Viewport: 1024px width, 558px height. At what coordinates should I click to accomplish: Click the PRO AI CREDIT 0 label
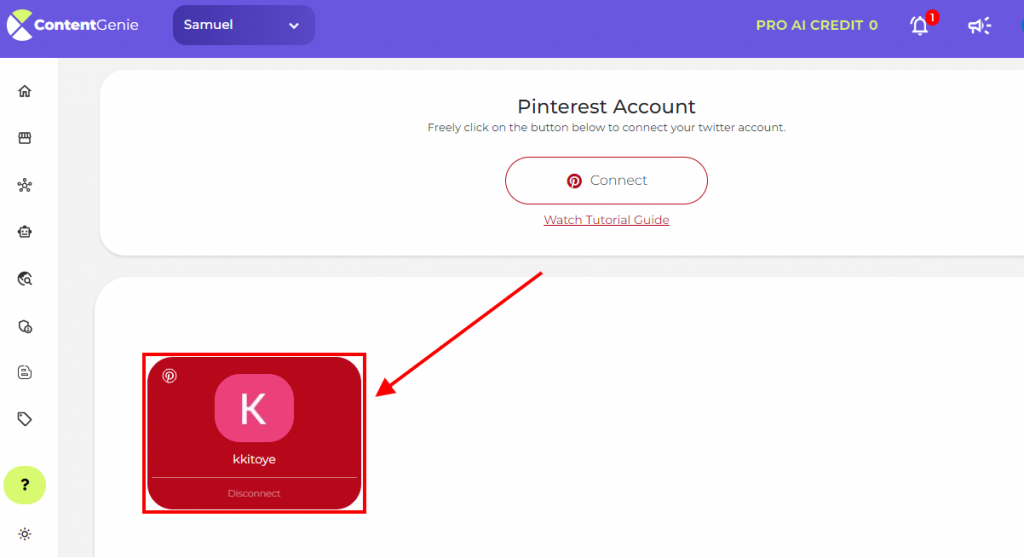816,25
